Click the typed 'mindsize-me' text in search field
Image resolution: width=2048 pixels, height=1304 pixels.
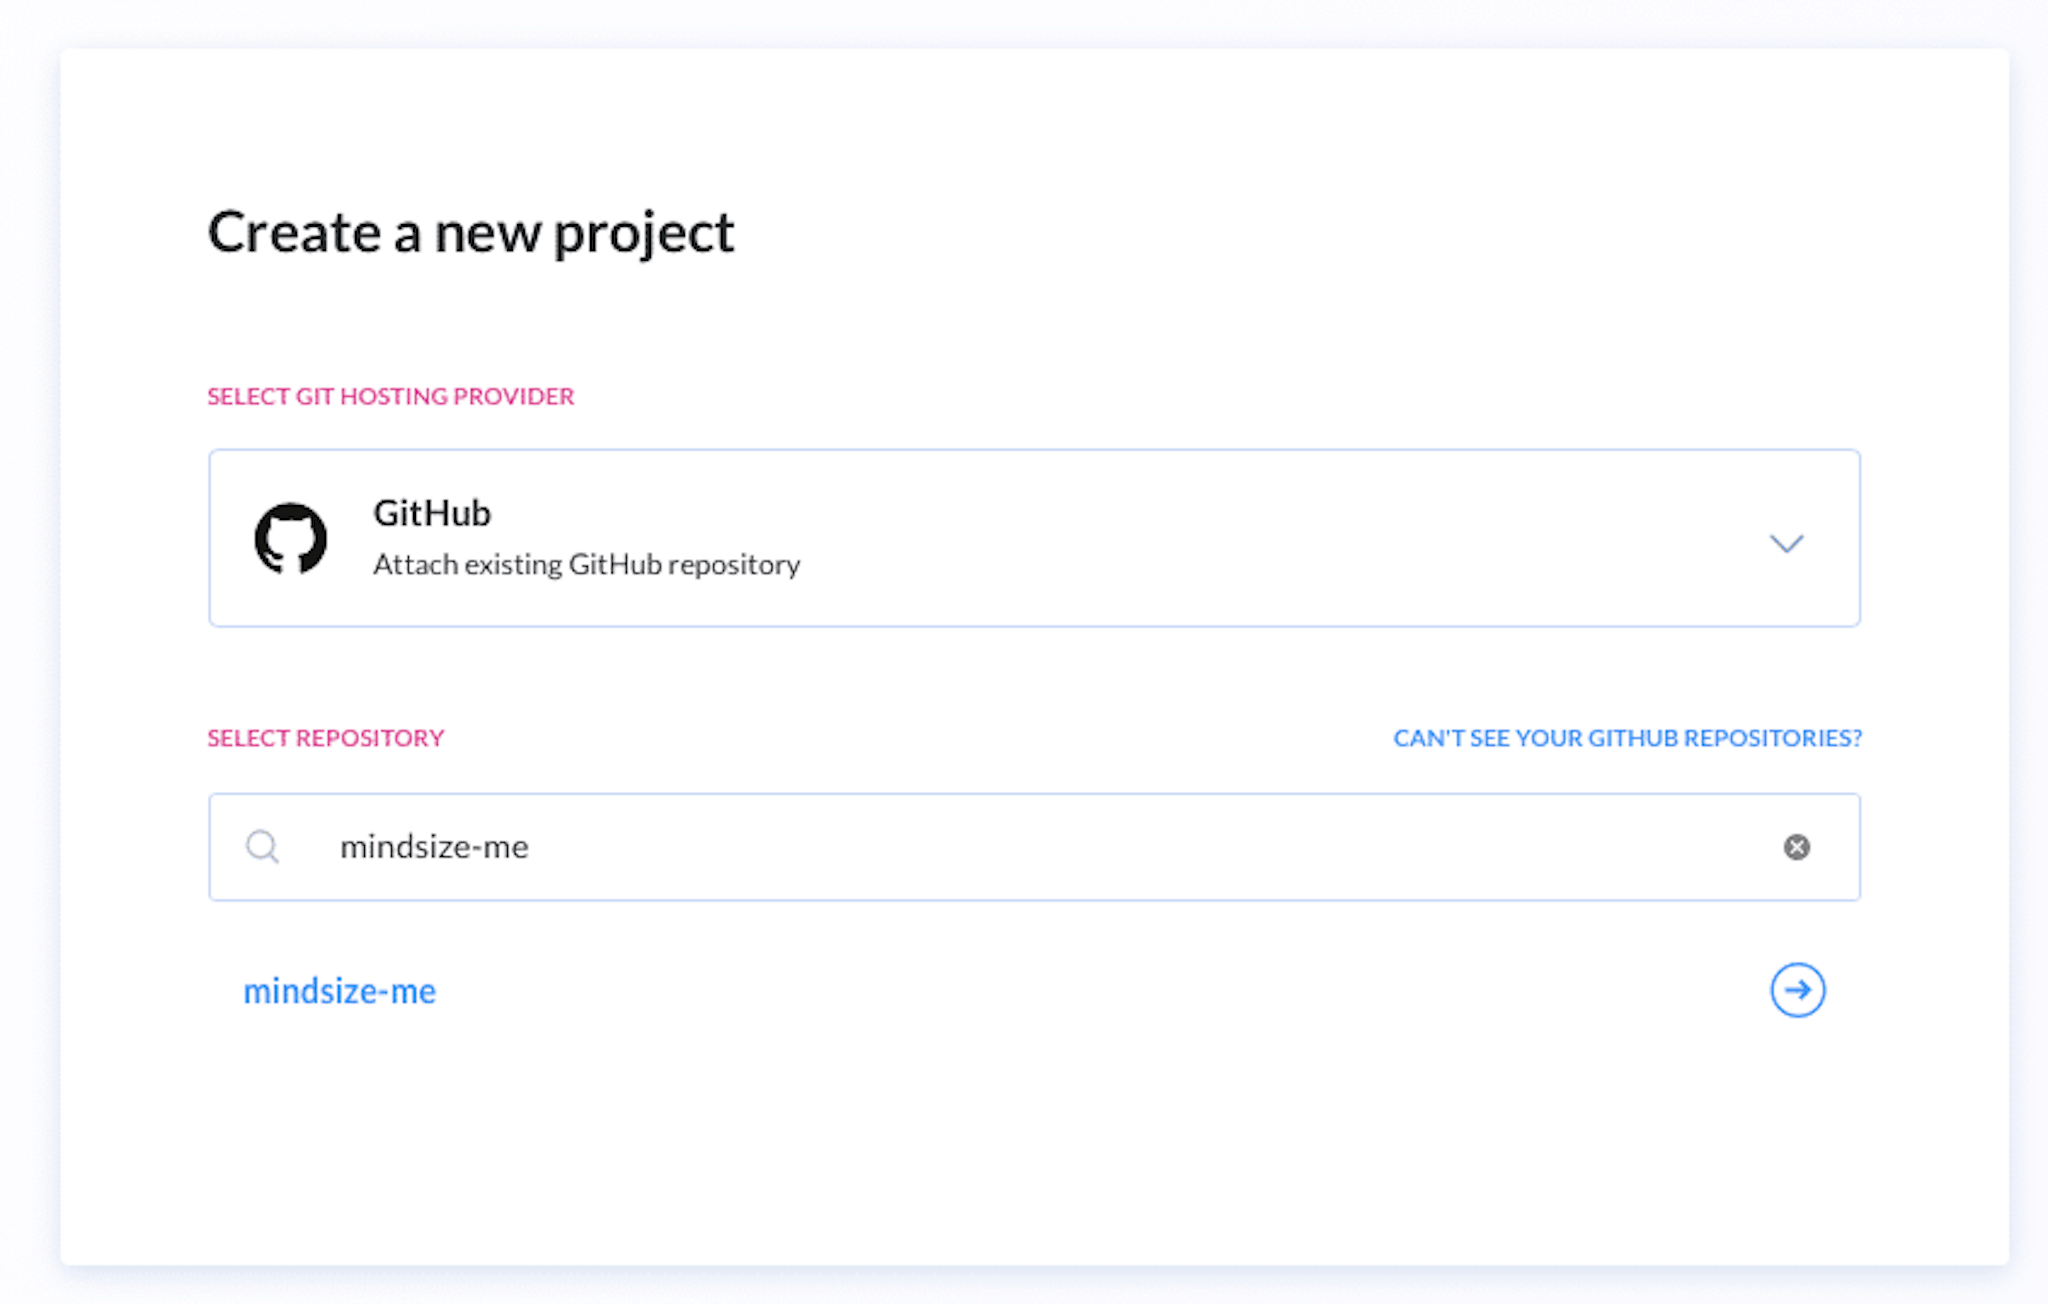434,847
